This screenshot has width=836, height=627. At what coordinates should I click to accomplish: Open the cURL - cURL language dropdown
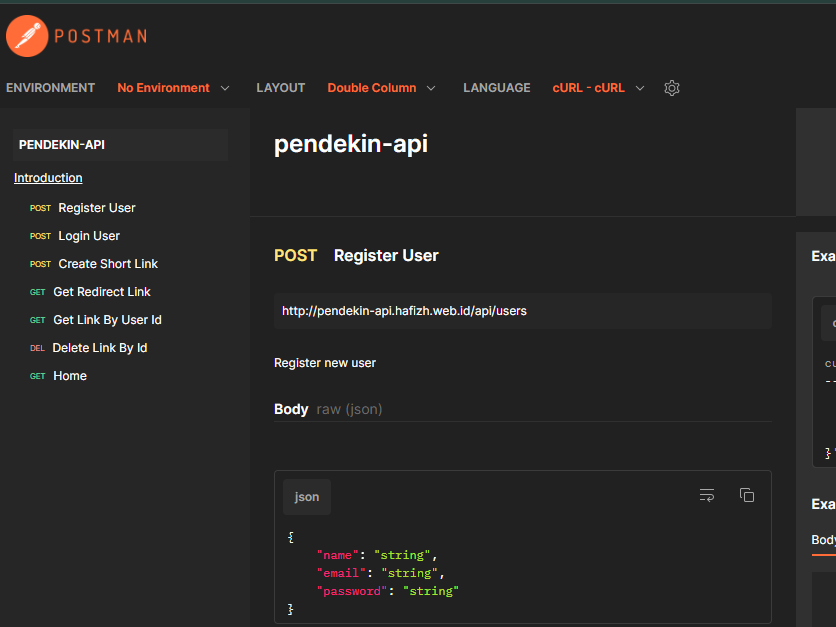[x=598, y=88]
